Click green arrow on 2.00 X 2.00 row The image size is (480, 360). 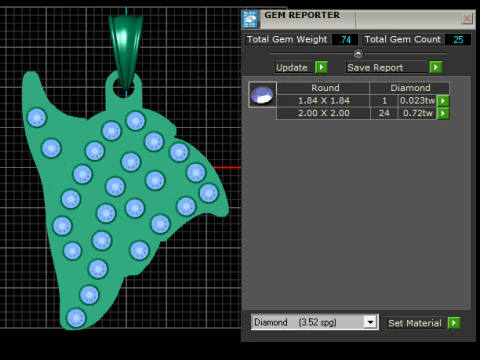point(443,113)
